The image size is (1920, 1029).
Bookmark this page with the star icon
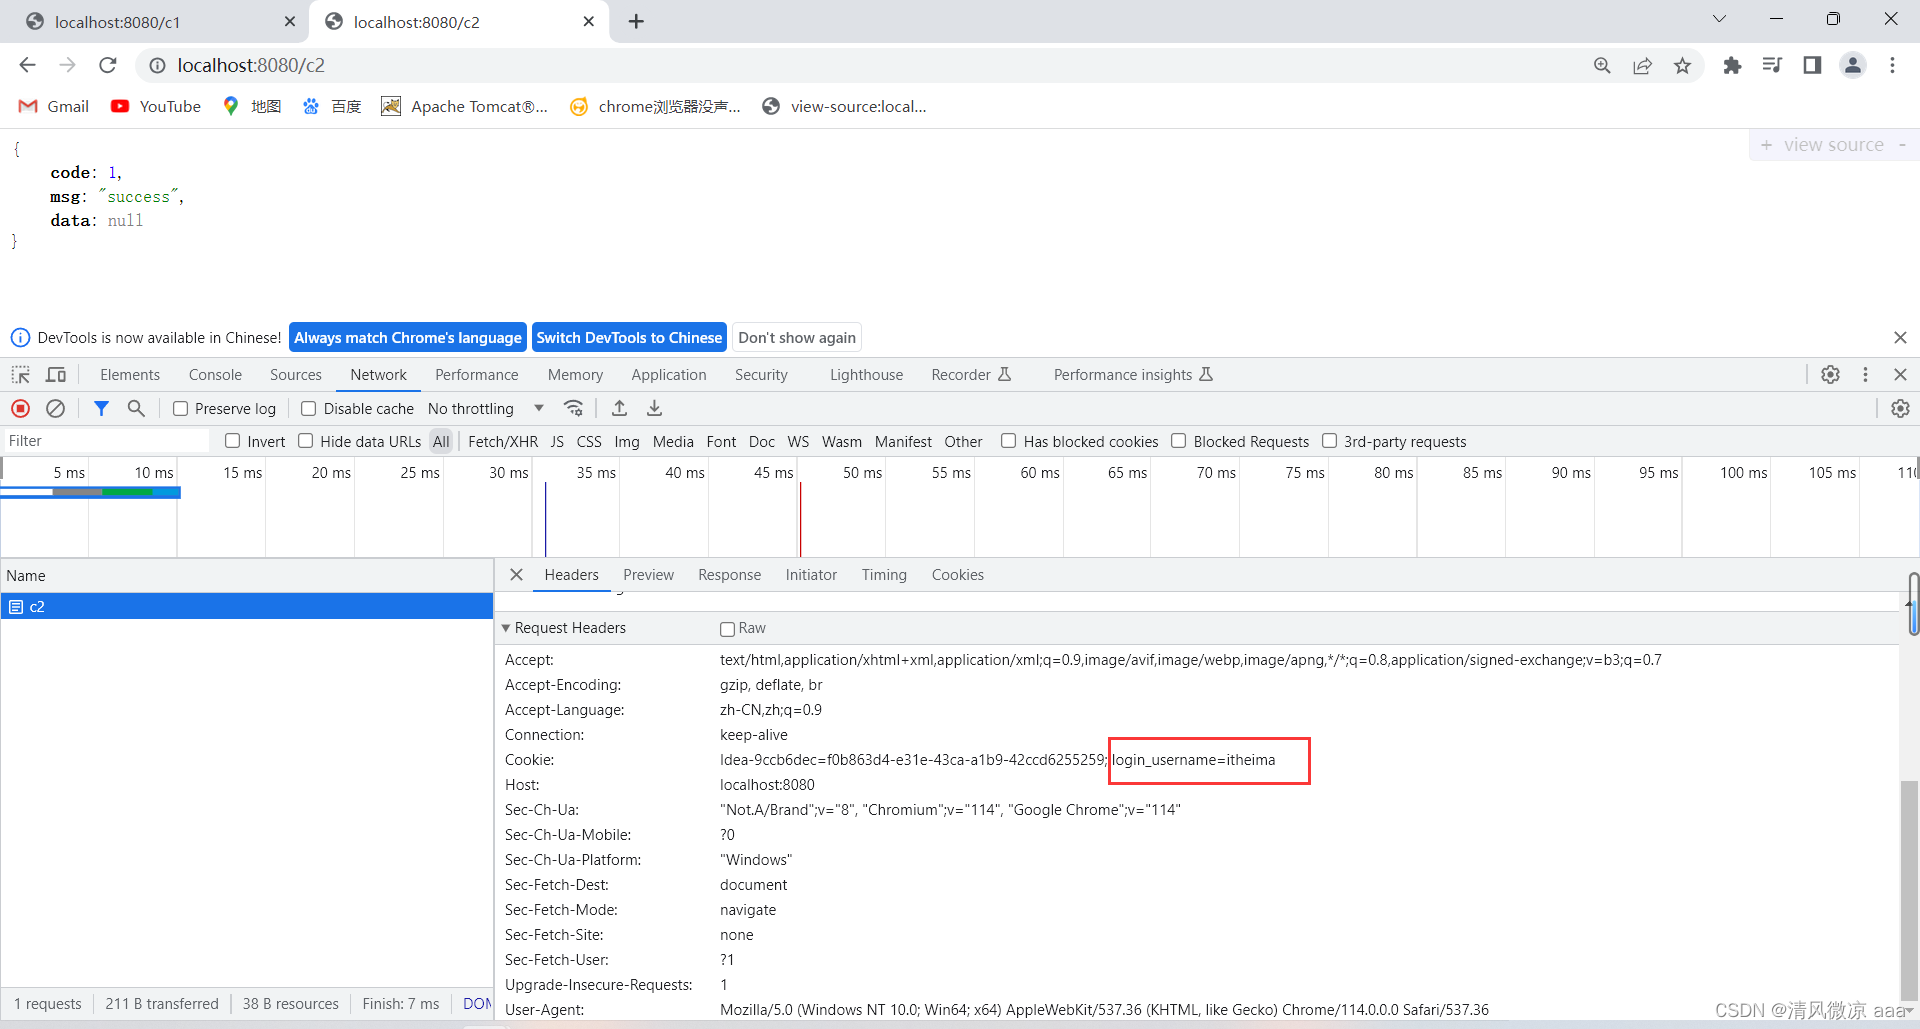[1682, 65]
